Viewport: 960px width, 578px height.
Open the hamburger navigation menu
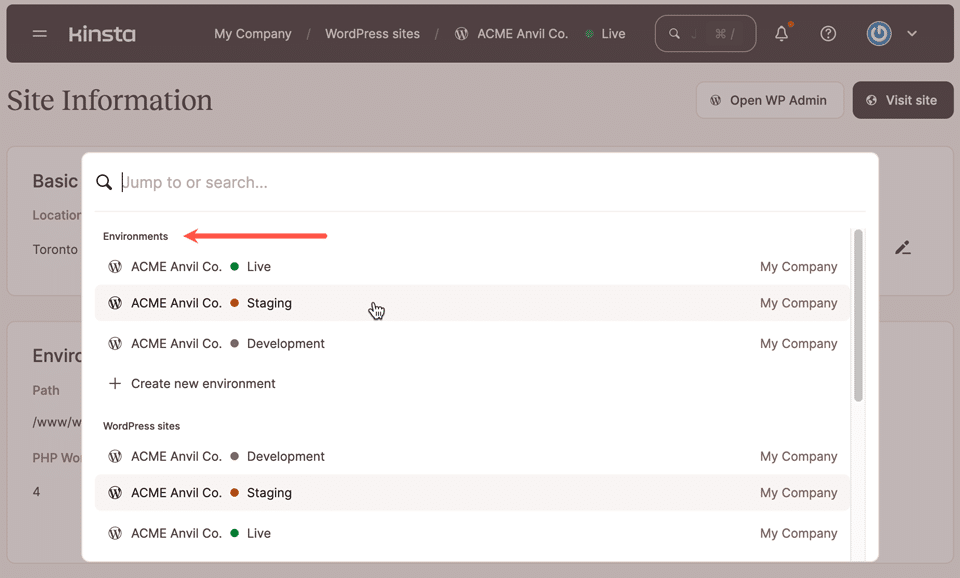click(39, 33)
